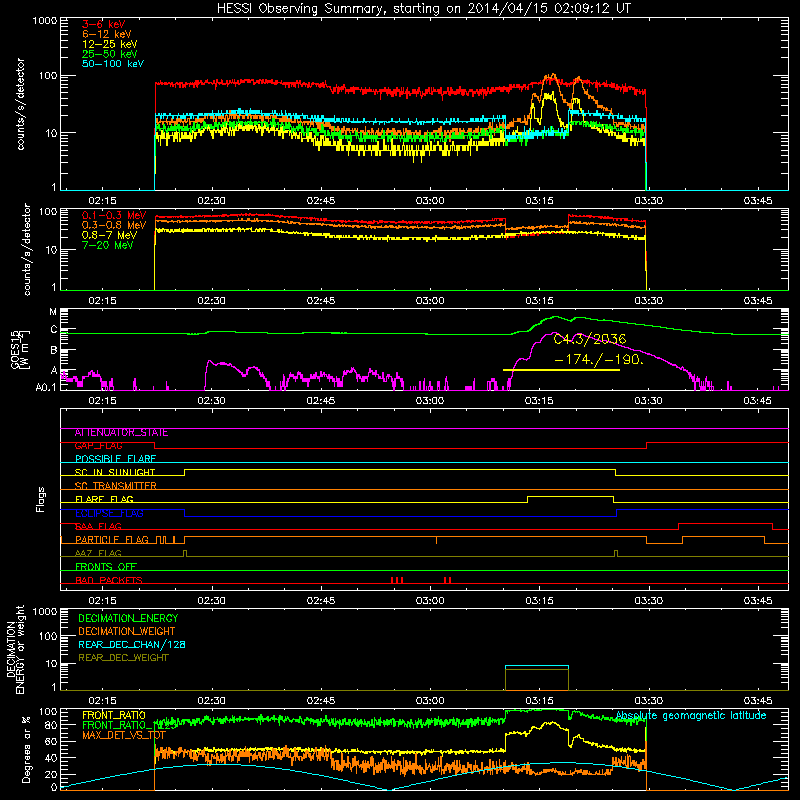Click the MAX_DET_VS_TOT legend label
The height and width of the screenshot is (800, 800).
click(x=124, y=735)
